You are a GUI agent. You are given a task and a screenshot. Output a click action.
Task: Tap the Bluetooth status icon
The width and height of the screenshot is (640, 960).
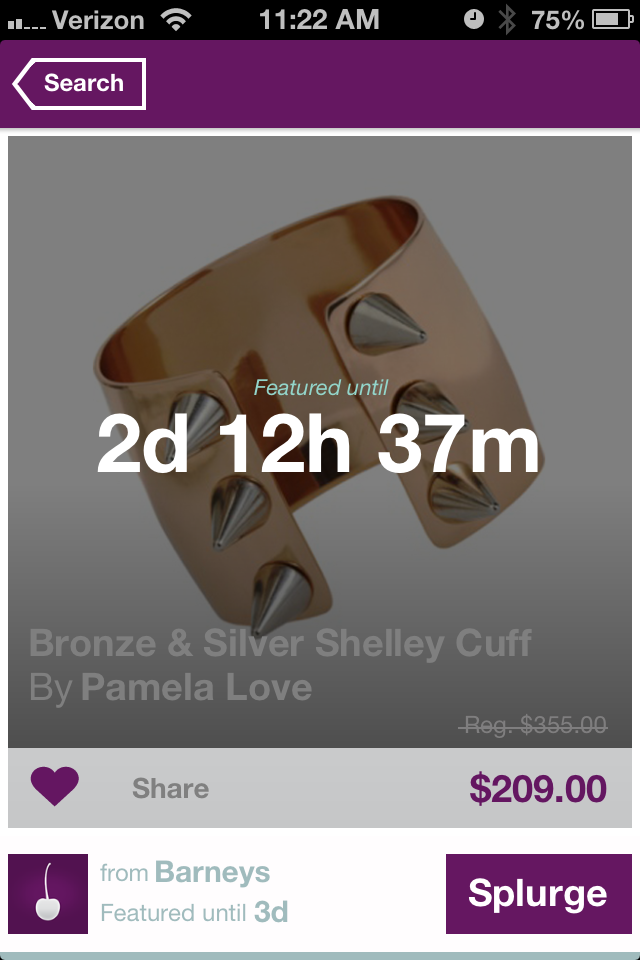click(506, 20)
